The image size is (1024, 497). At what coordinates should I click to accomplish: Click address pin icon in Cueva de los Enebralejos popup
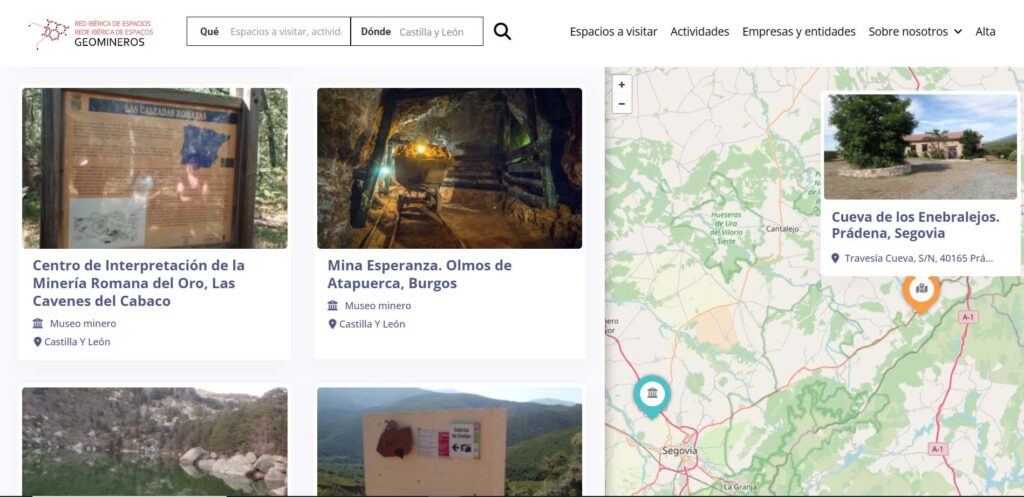[x=835, y=258]
